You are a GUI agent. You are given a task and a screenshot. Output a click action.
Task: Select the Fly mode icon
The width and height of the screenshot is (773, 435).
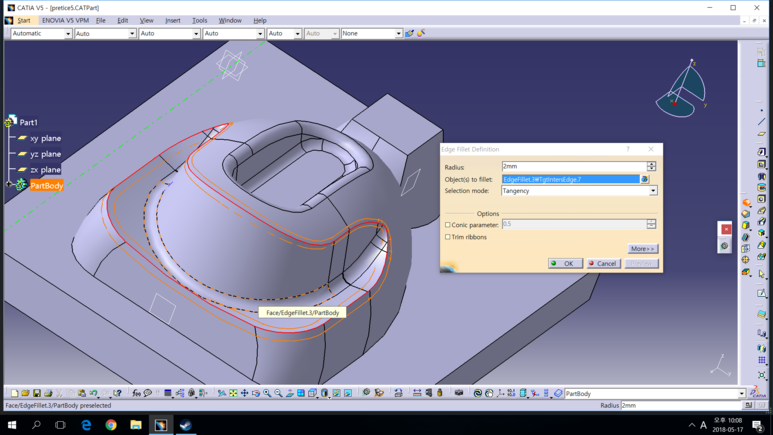[222, 393]
